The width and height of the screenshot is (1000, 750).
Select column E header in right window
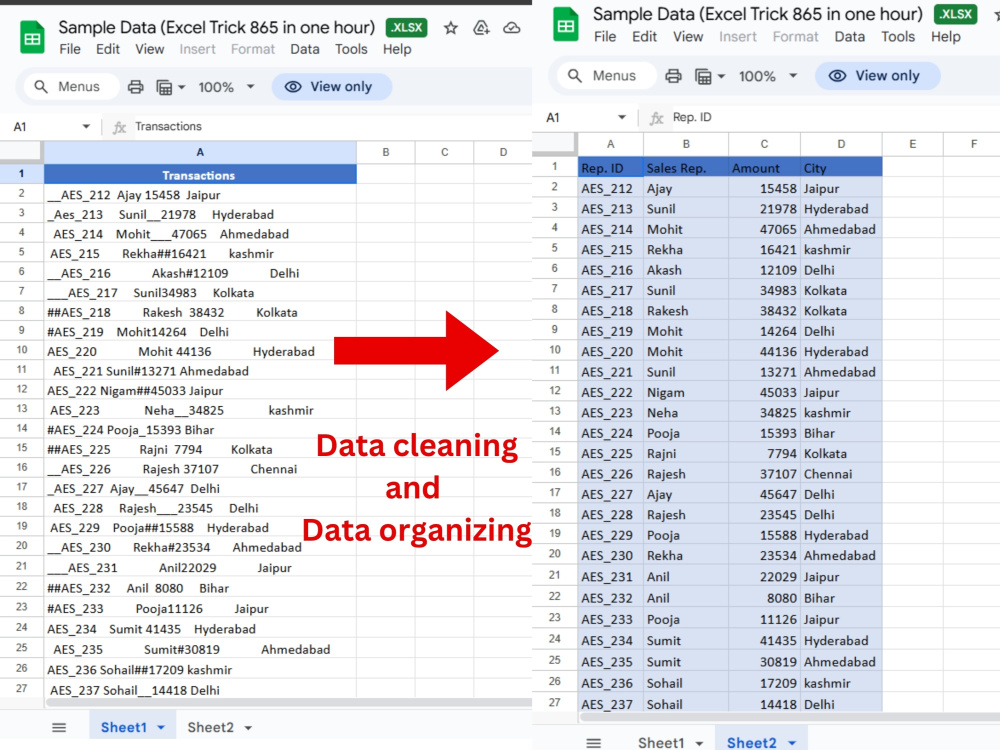pyautogui.click(x=913, y=144)
